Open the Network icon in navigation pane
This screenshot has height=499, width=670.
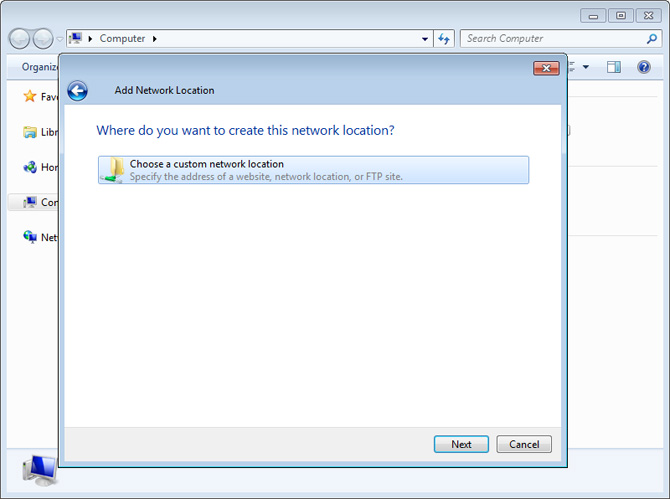tap(30, 237)
